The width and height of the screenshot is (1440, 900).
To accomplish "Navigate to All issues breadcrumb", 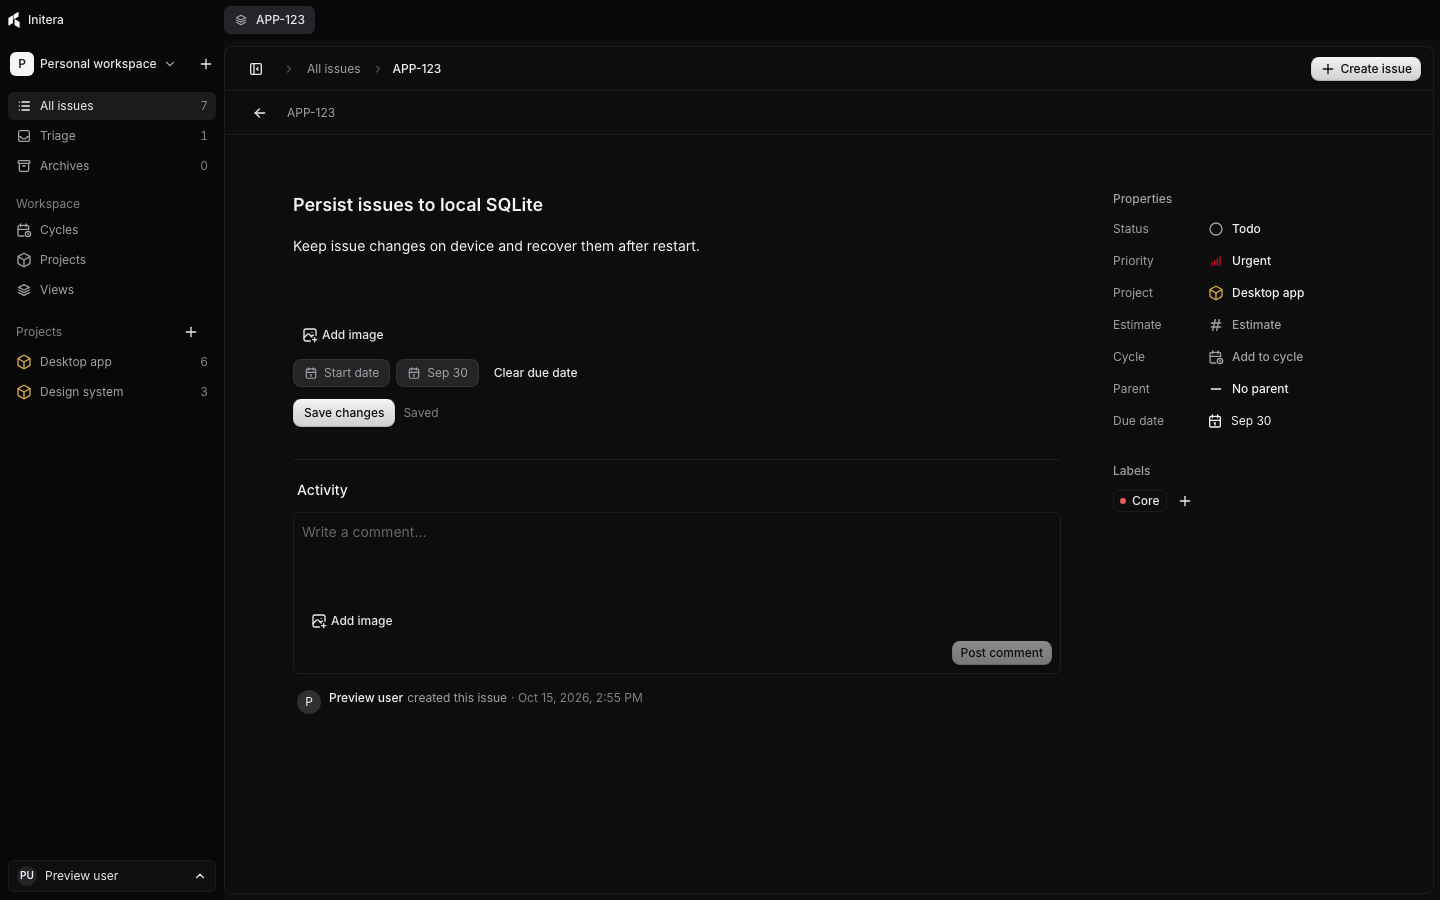I will [334, 69].
